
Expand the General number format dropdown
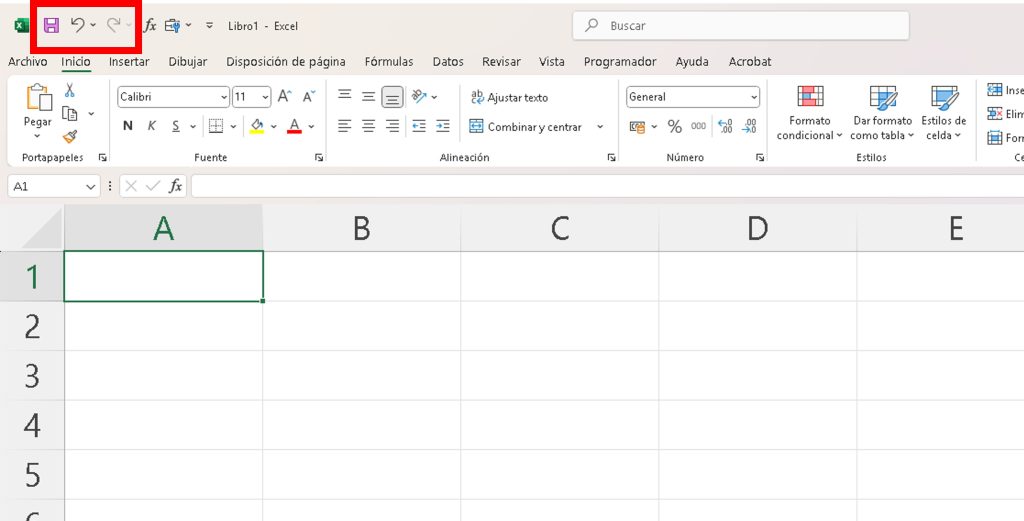point(753,97)
